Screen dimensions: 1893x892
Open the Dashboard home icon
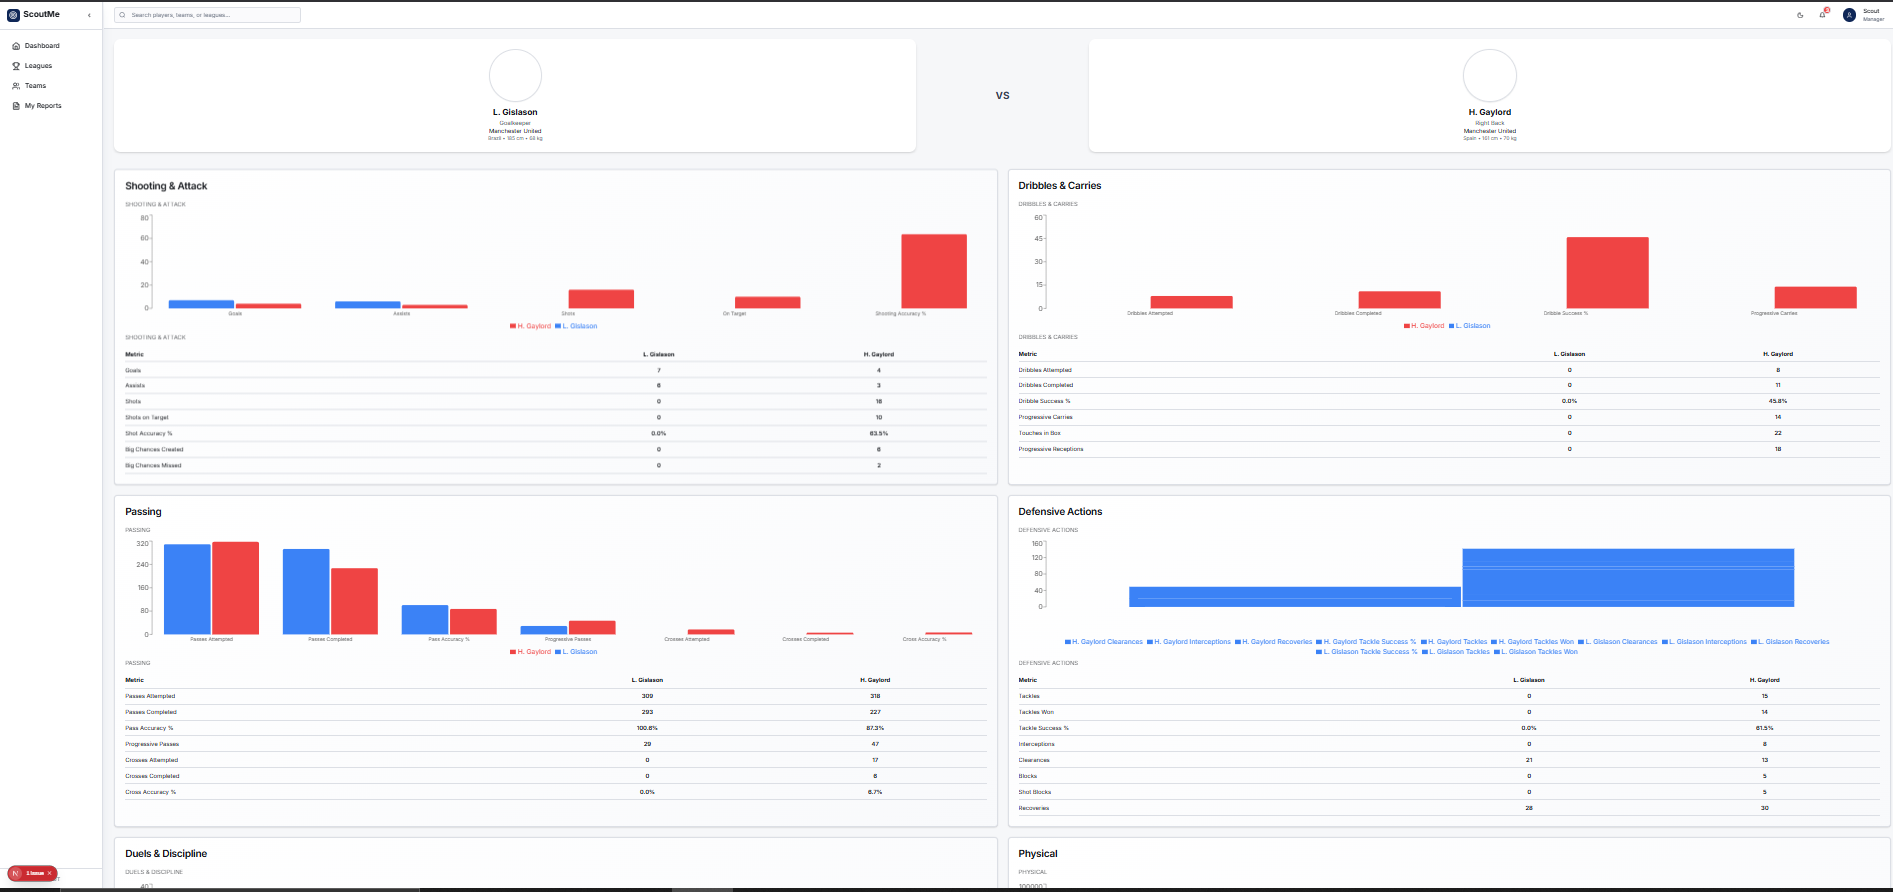pos(16,46)
